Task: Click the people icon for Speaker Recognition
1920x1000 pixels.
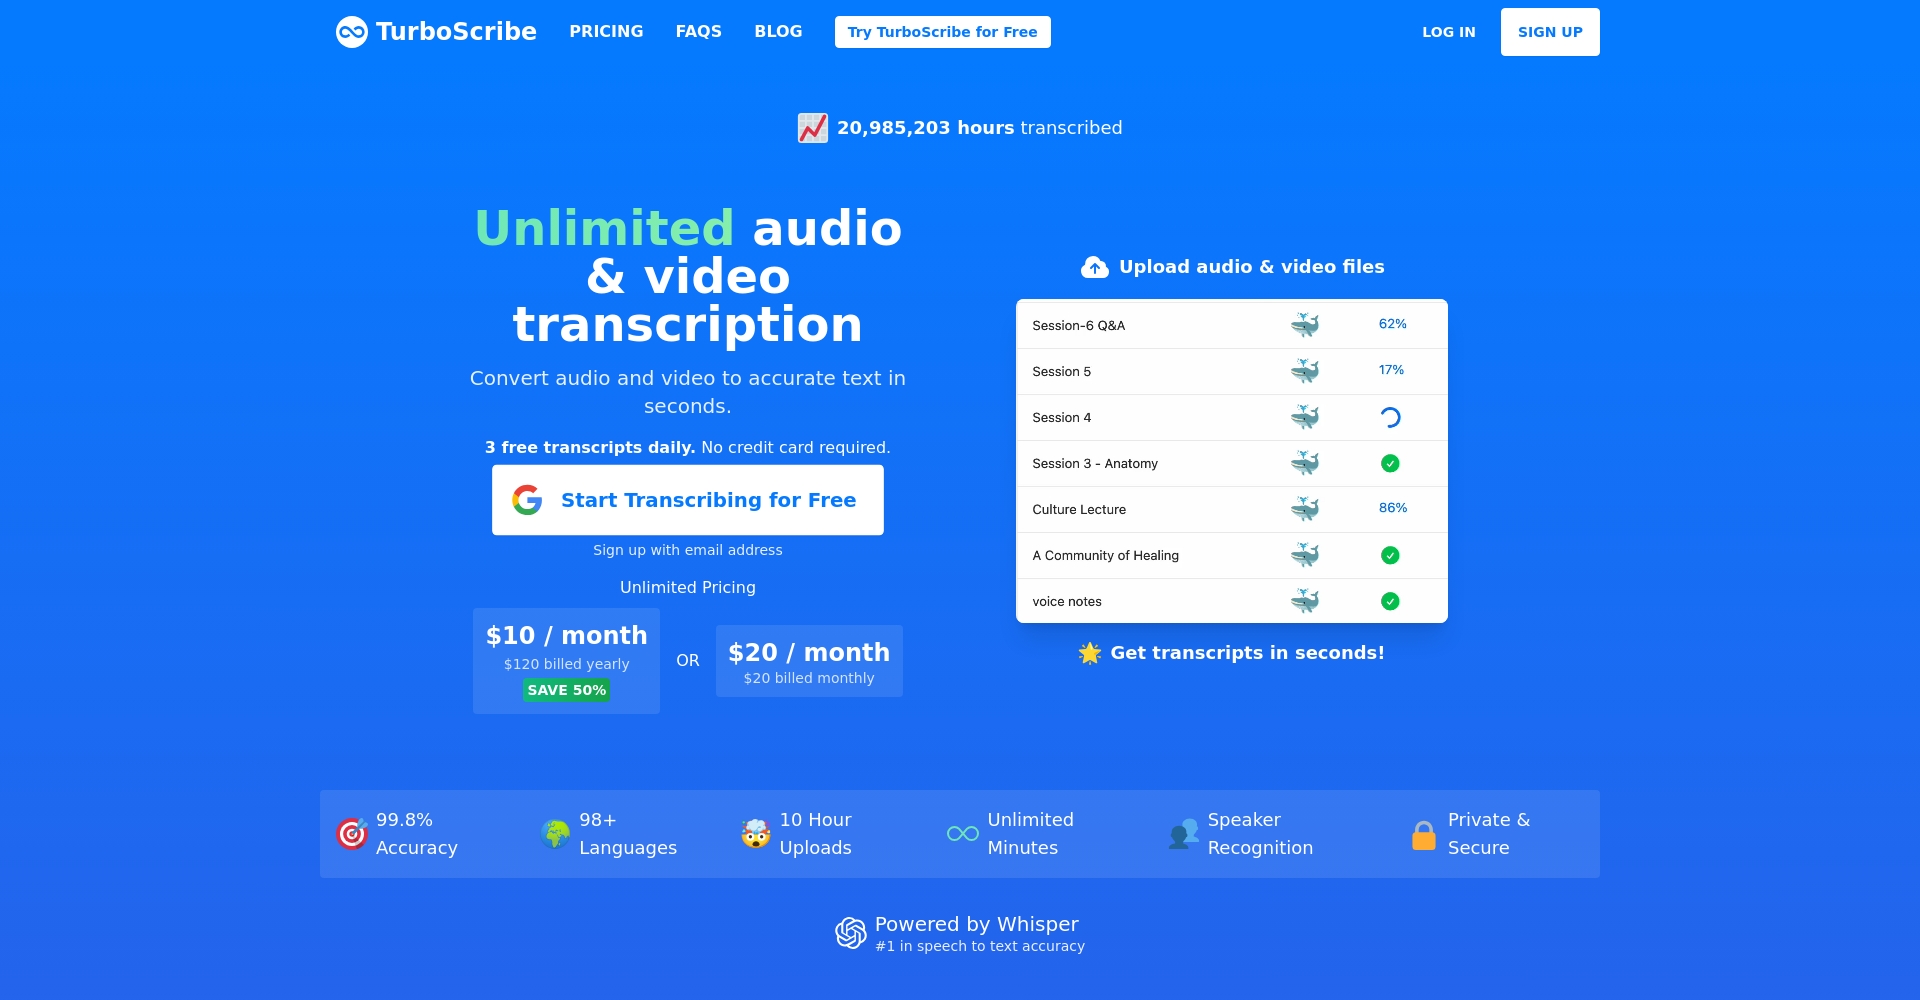Action: [x=1183, y=833]
